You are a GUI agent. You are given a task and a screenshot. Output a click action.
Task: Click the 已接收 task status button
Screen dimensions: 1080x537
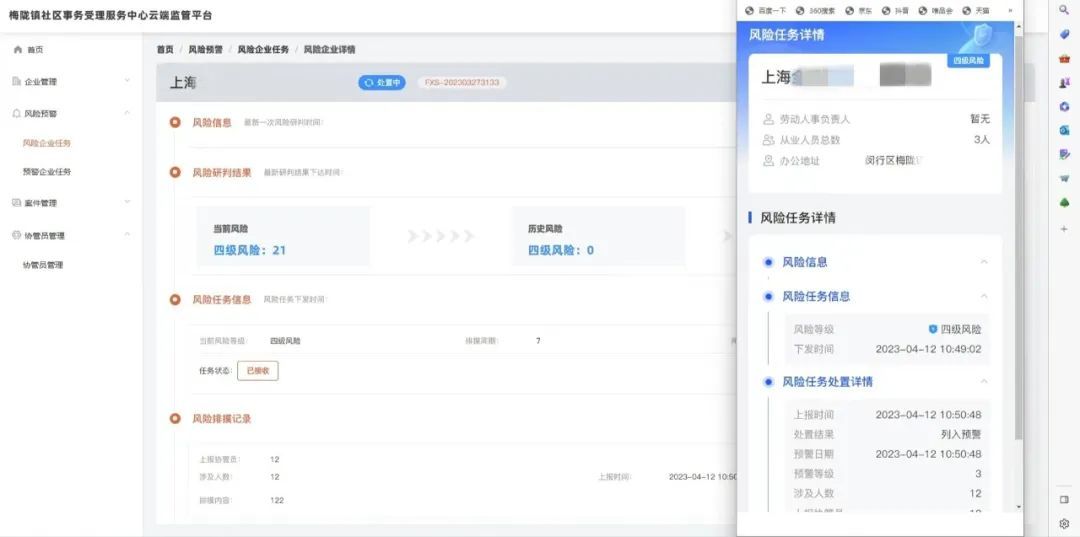[x=257, y=370]
